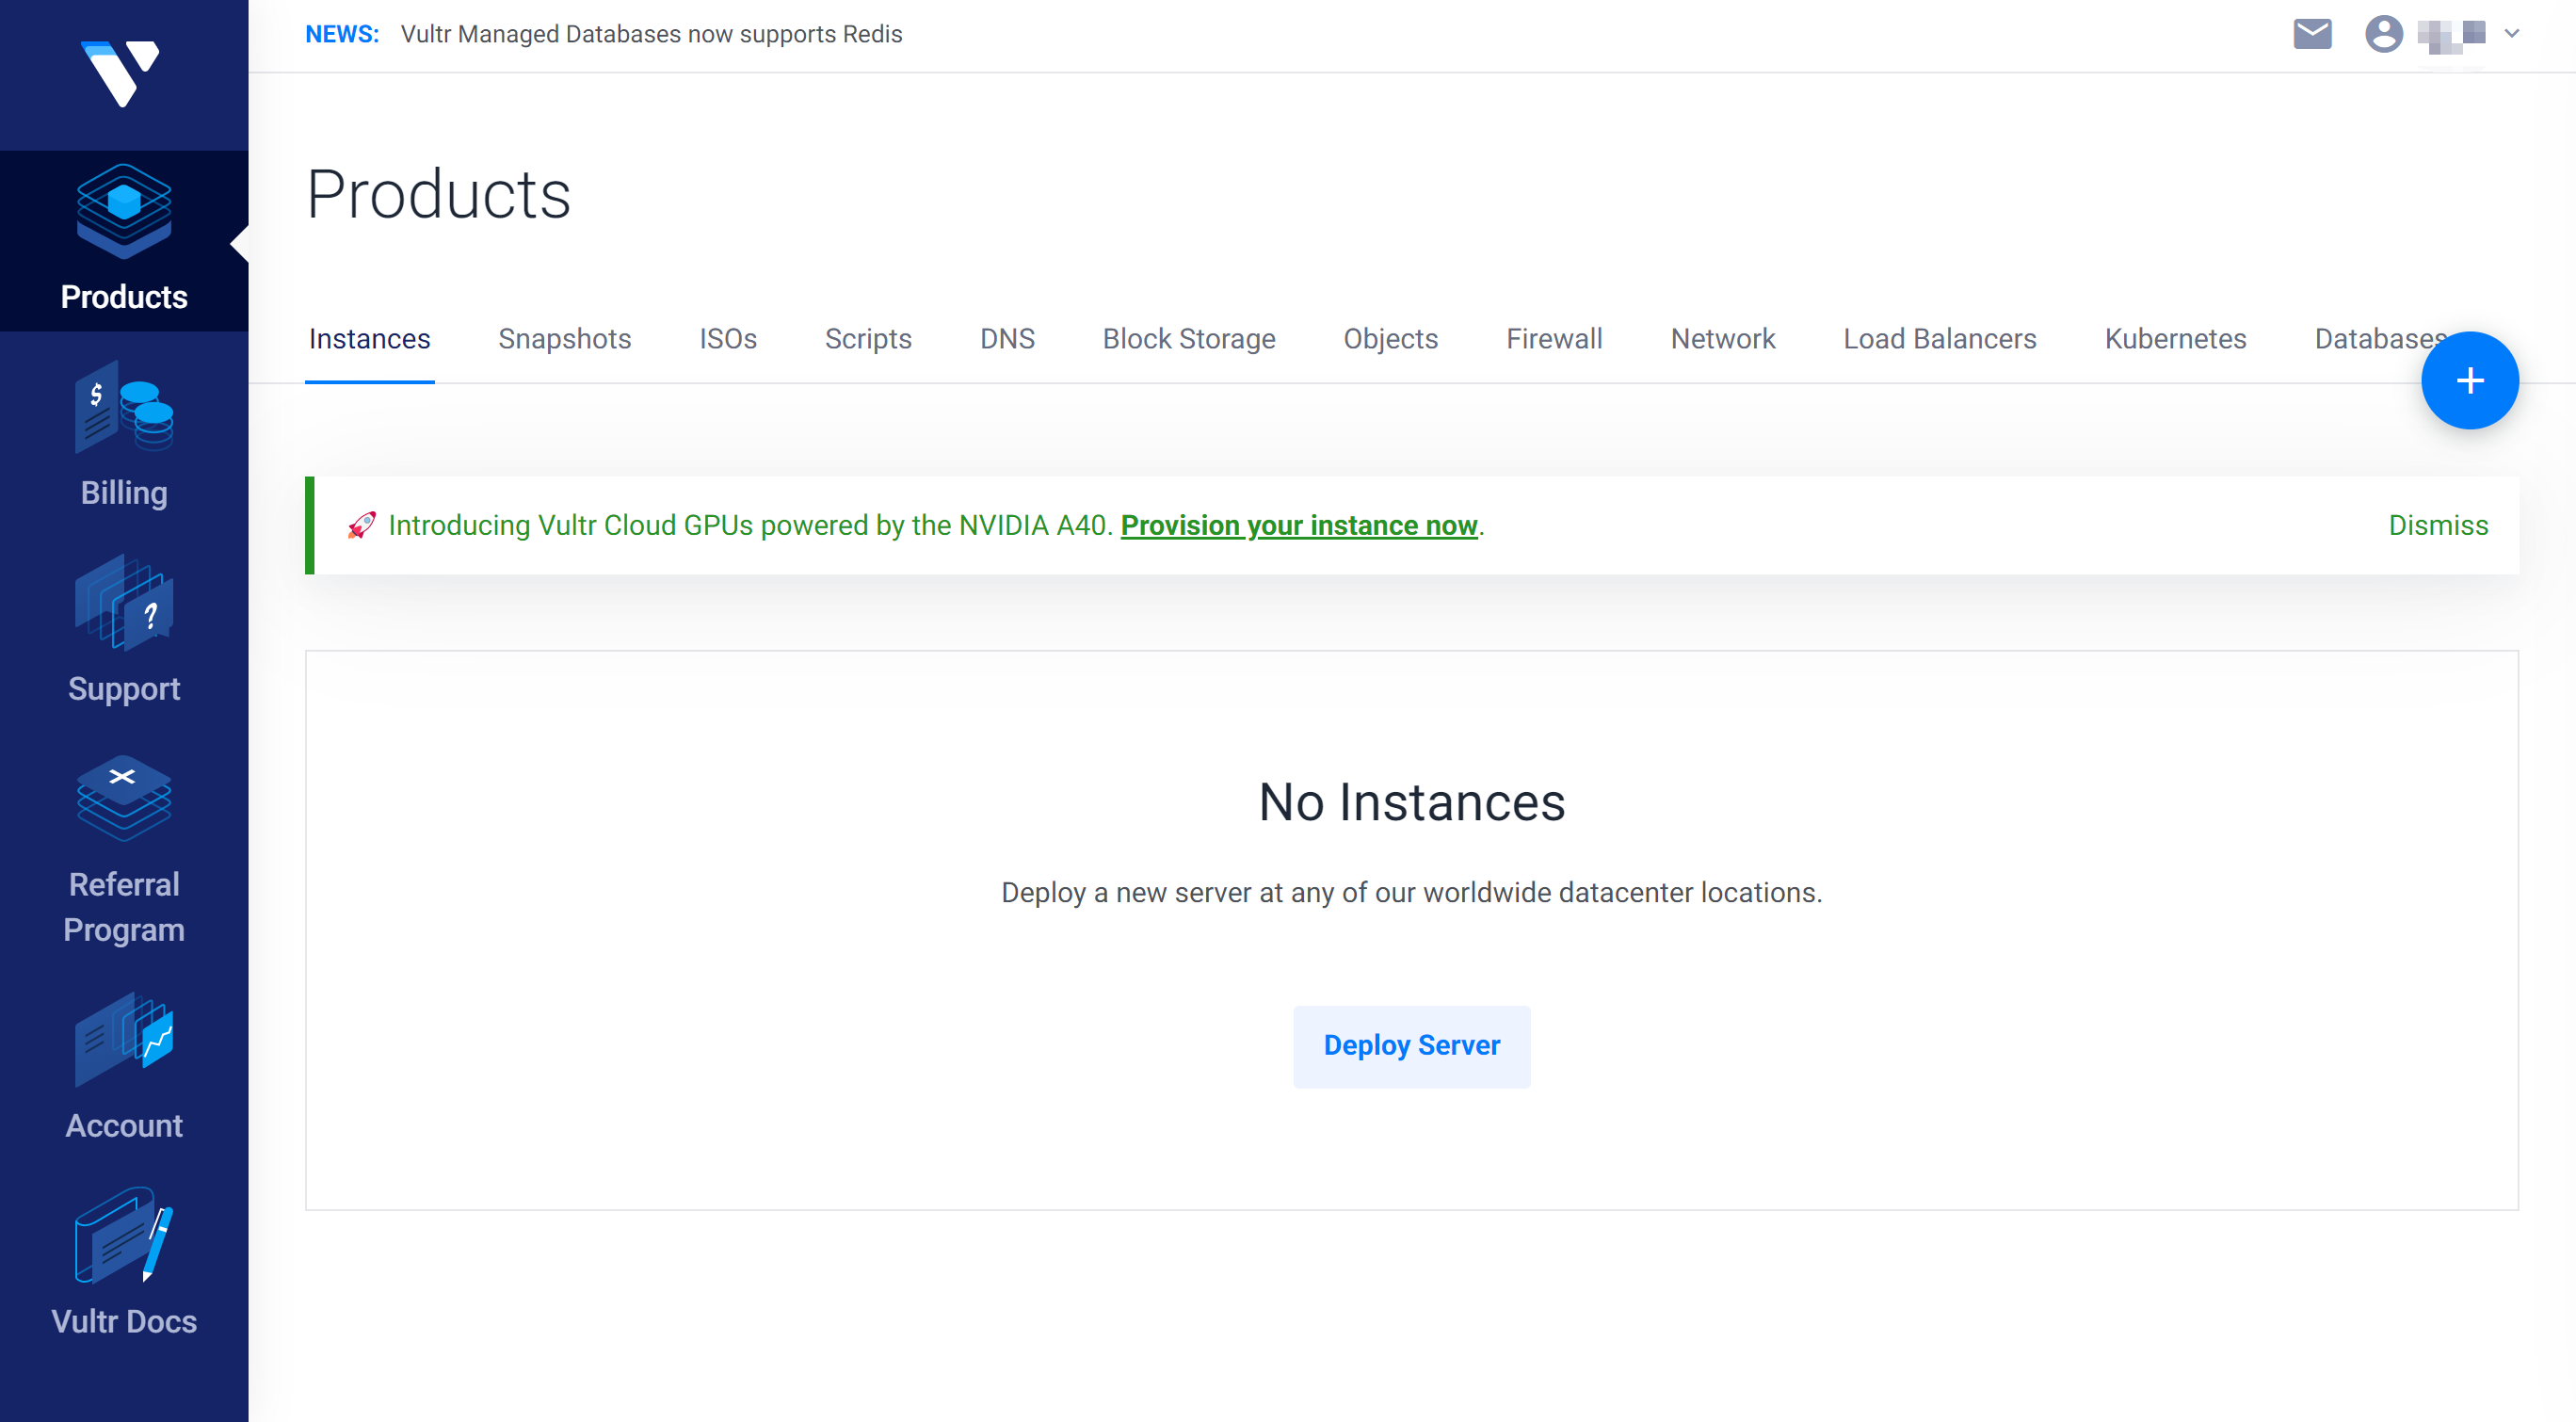The image size is (2576, 1422).
Task: Open the mail envelope icon
Action: [2312, 34]
